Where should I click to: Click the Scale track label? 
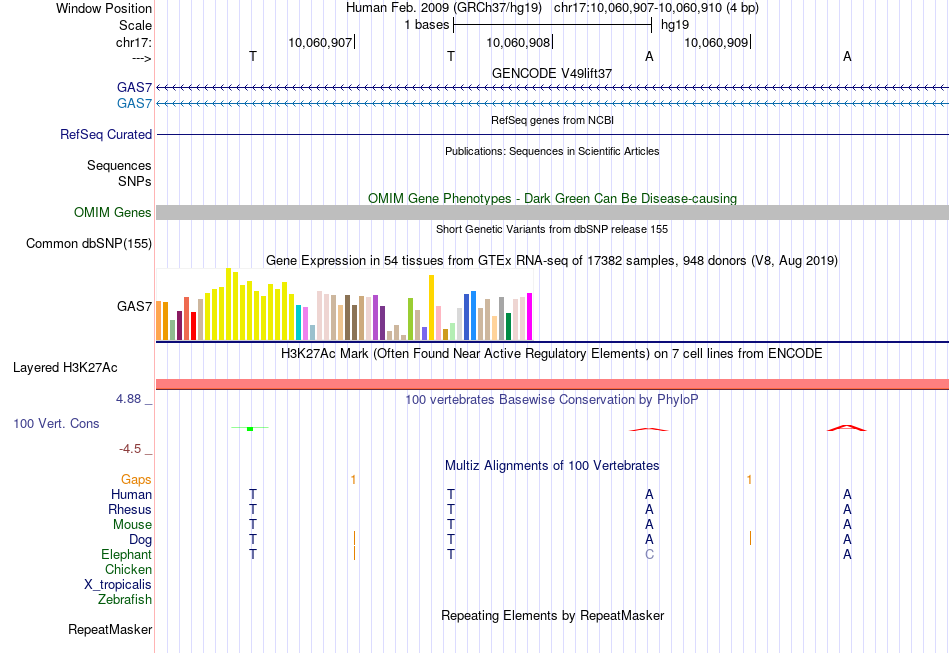point(135,25)
